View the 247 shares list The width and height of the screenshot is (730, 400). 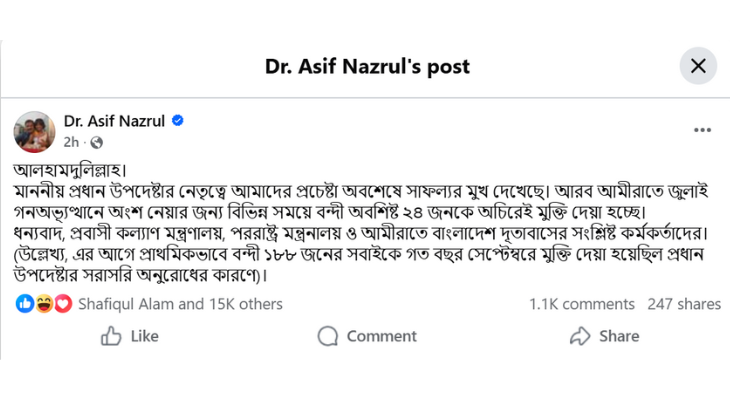[684, 304]
